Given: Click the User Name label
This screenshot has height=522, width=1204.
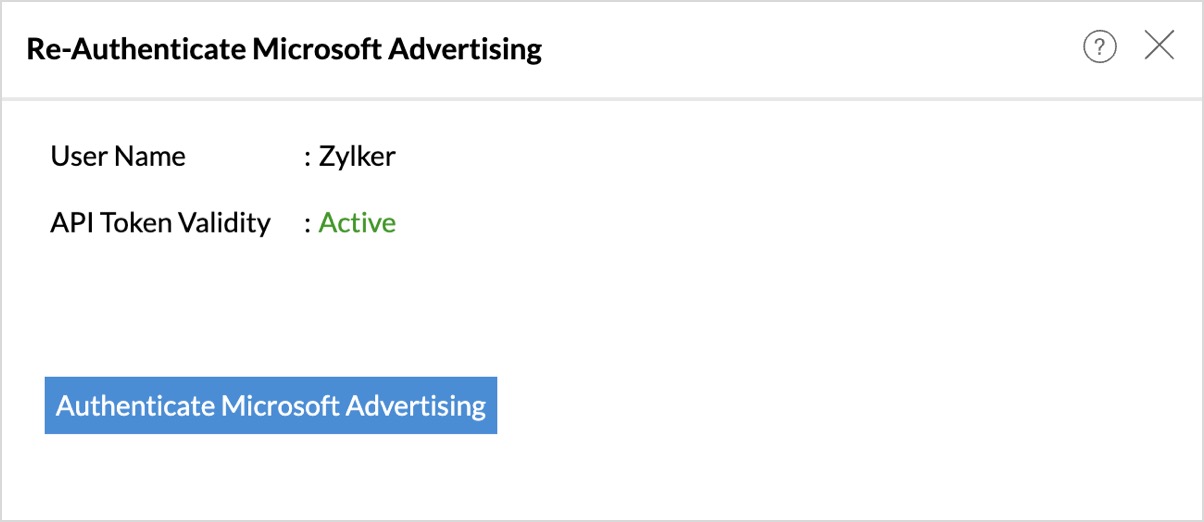Looking at the screenshot, I should click(118, 156).
